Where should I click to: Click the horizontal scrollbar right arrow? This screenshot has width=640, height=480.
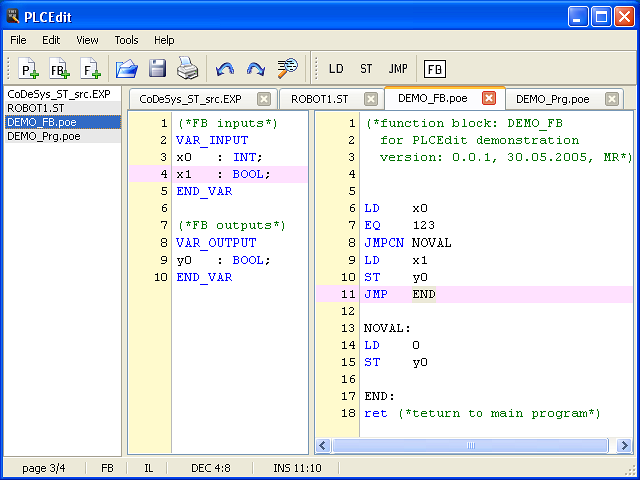pyautogui.click(x=624, y=445)
